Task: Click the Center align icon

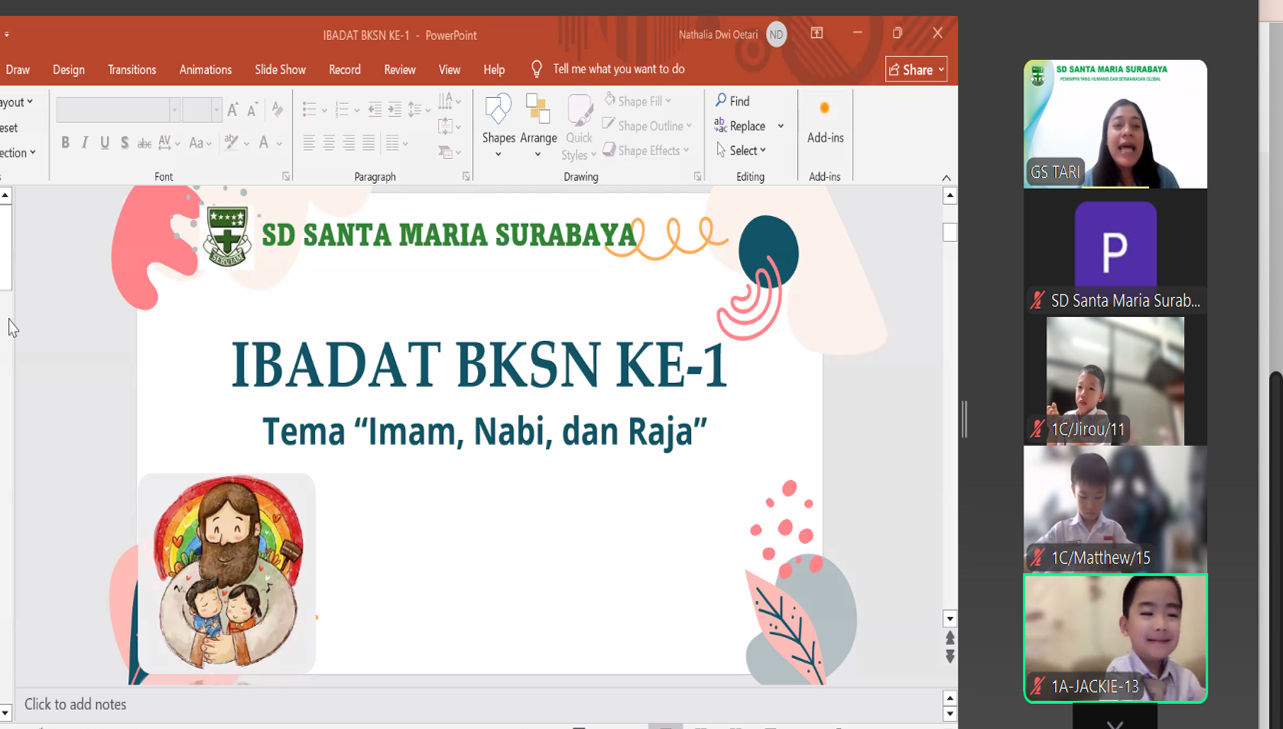Action: click(329, 144)
